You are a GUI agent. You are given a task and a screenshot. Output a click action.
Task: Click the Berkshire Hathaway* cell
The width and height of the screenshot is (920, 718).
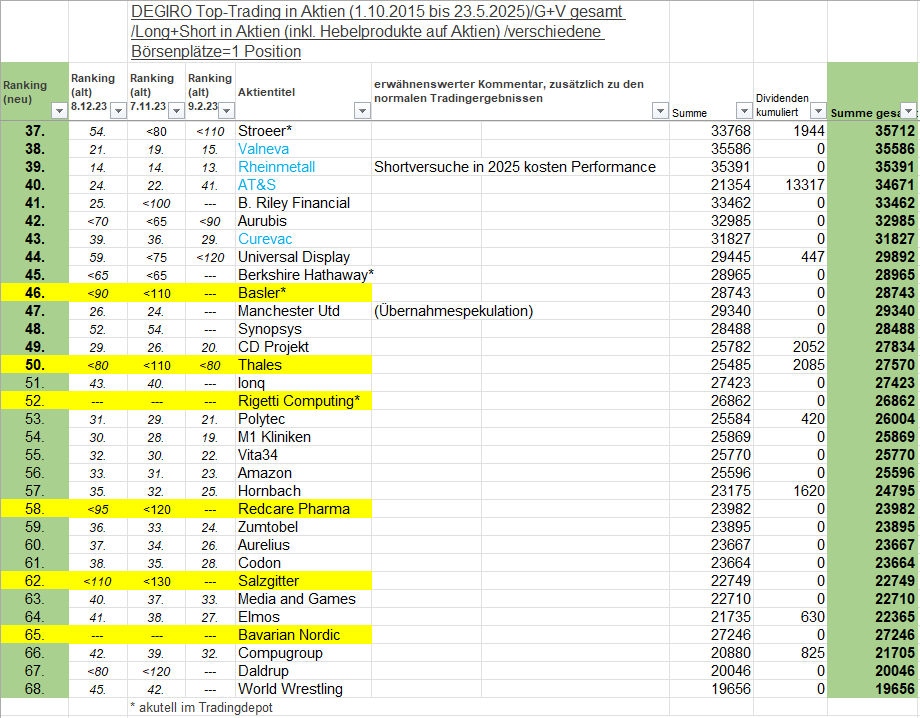pyautogui.click(x=303, y=275)
